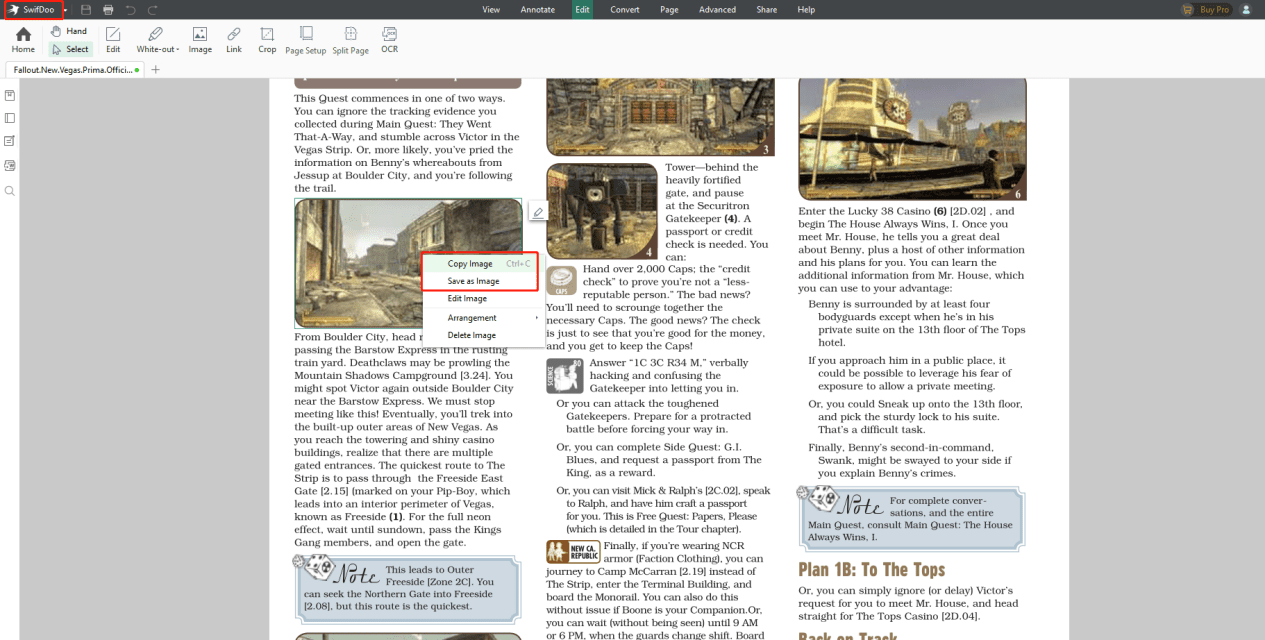Click the pencil edit icon beside image
Screen dimensions: 1265x640
pyautogui.click(x=538, y=212)
